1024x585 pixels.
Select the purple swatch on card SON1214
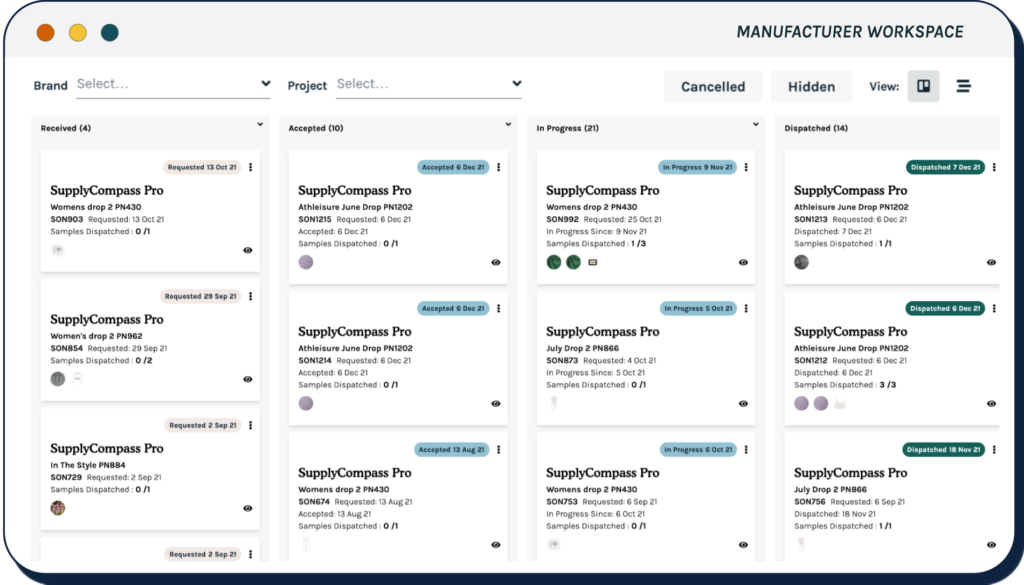(306, 403)
